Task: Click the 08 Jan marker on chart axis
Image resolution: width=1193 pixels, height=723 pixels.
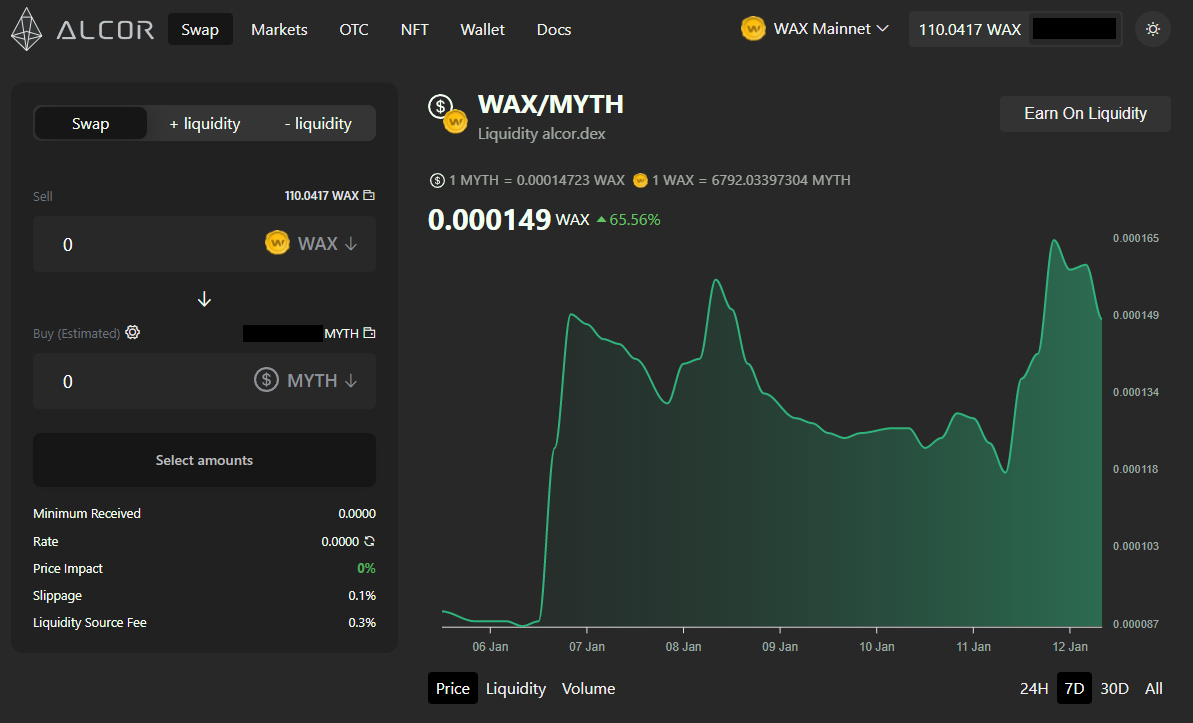Action: pos(683,646)
